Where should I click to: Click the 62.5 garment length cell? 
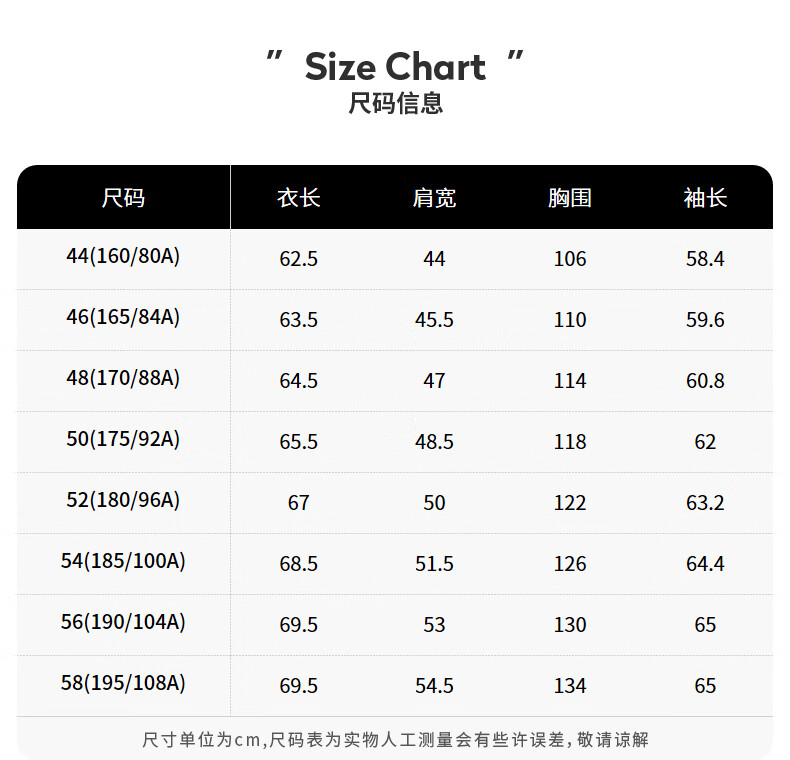pos(298,259)
